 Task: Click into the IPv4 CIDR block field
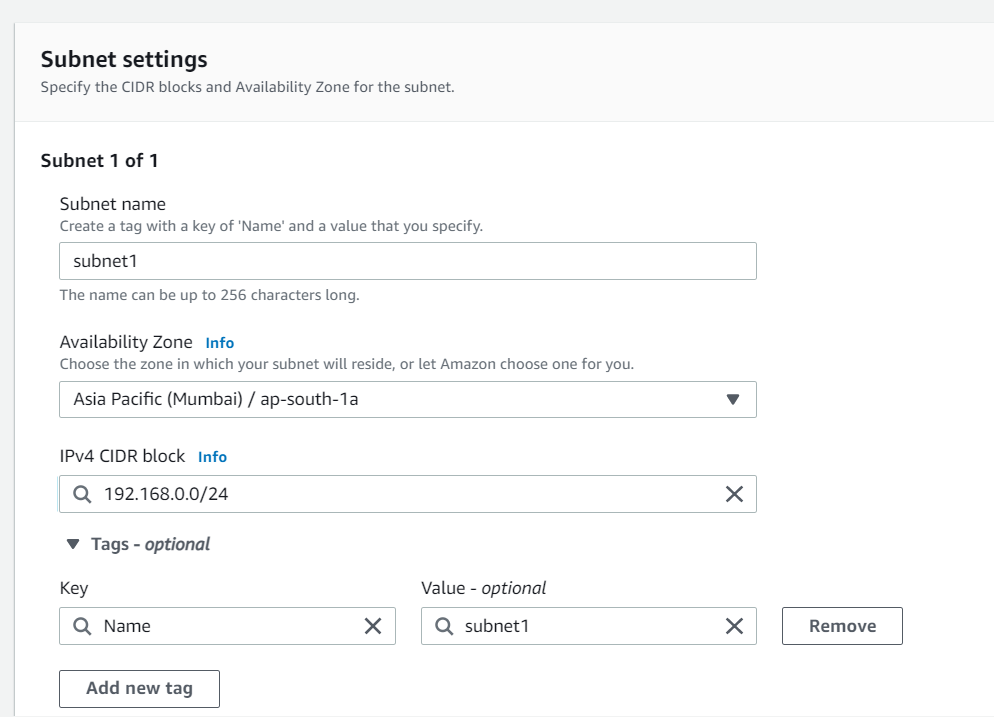pyautogui.click(x=408, y=494)
